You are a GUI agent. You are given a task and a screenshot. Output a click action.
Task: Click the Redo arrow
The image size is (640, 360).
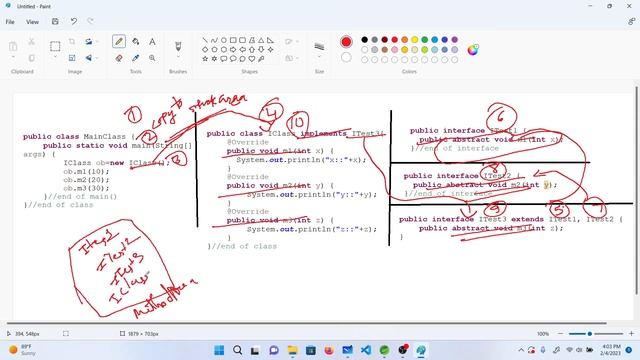[91, 22]
